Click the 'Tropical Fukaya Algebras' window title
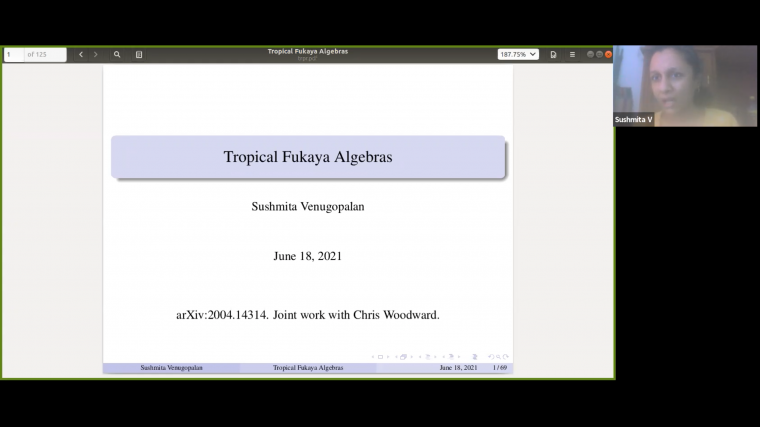The width and height of the screenshot is (760, 427). pos(308,51)
